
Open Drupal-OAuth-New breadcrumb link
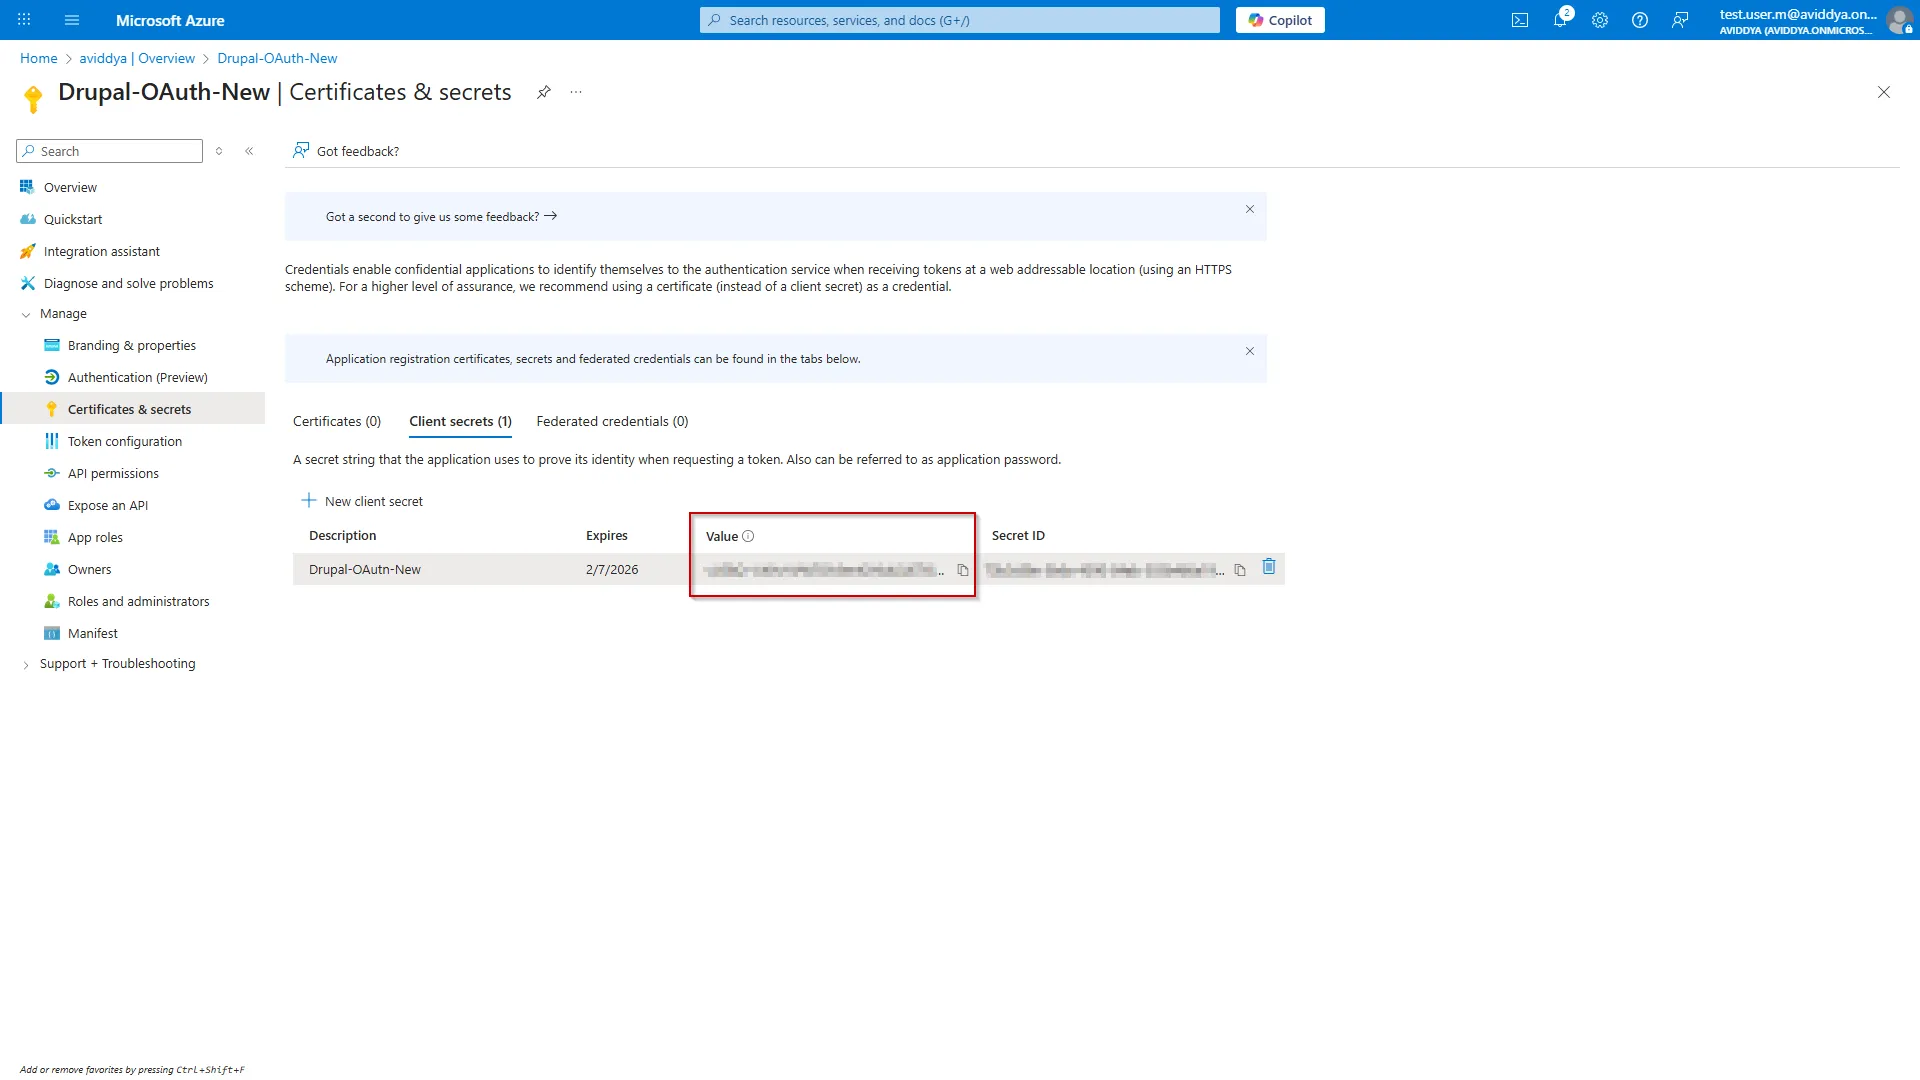(x=277, y=58)
